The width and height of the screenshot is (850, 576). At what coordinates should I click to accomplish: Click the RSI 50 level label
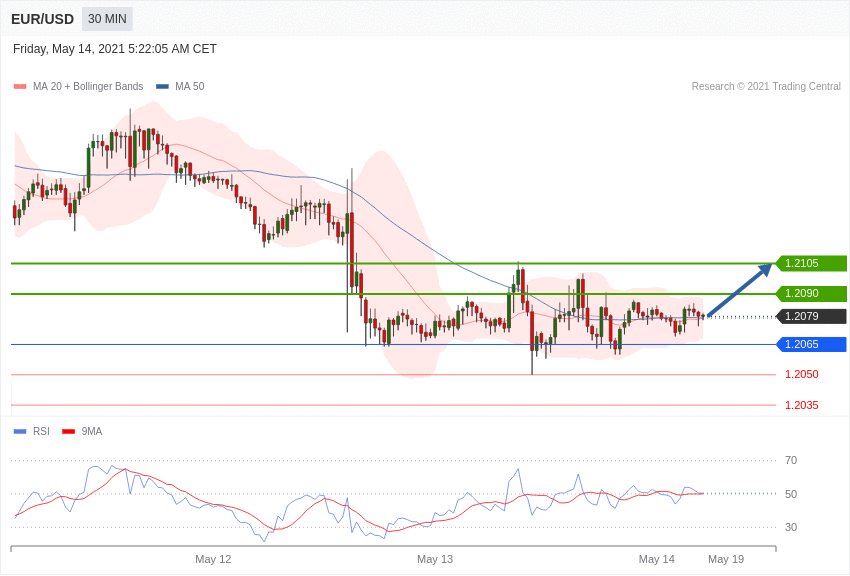tap(791, 494)
